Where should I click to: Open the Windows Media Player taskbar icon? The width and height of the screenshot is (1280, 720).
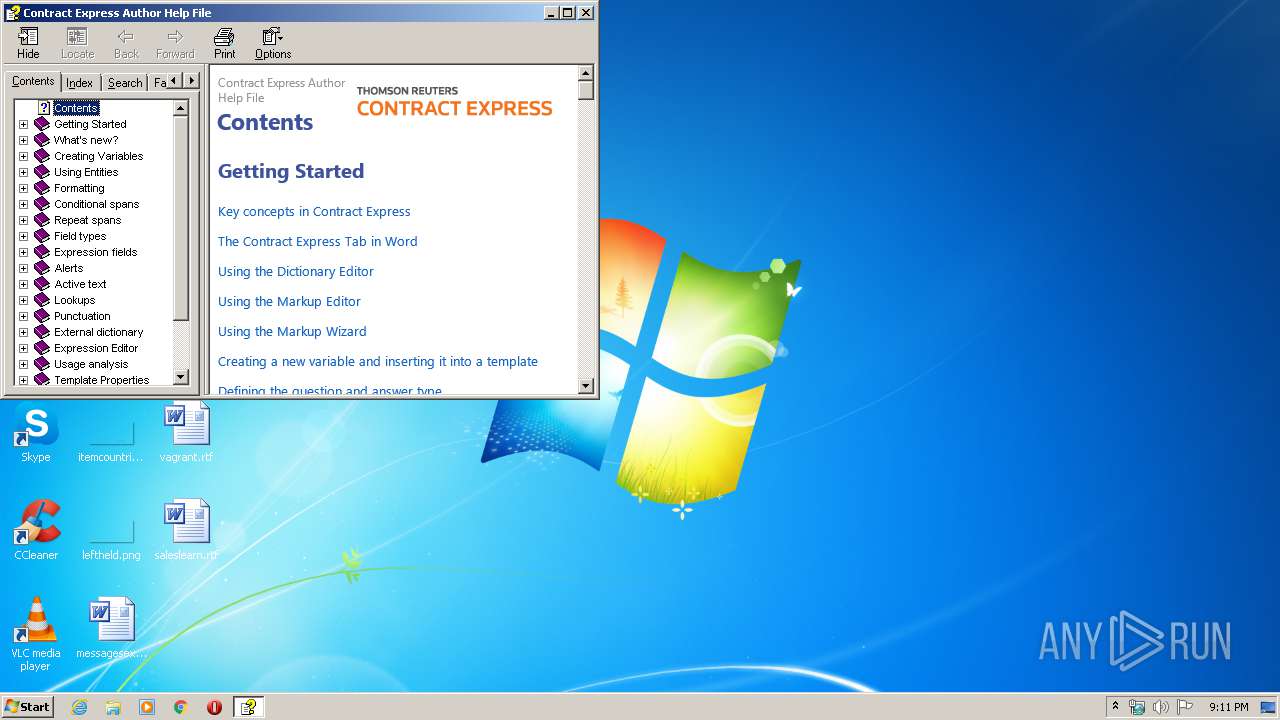click(x=147, y=707)
